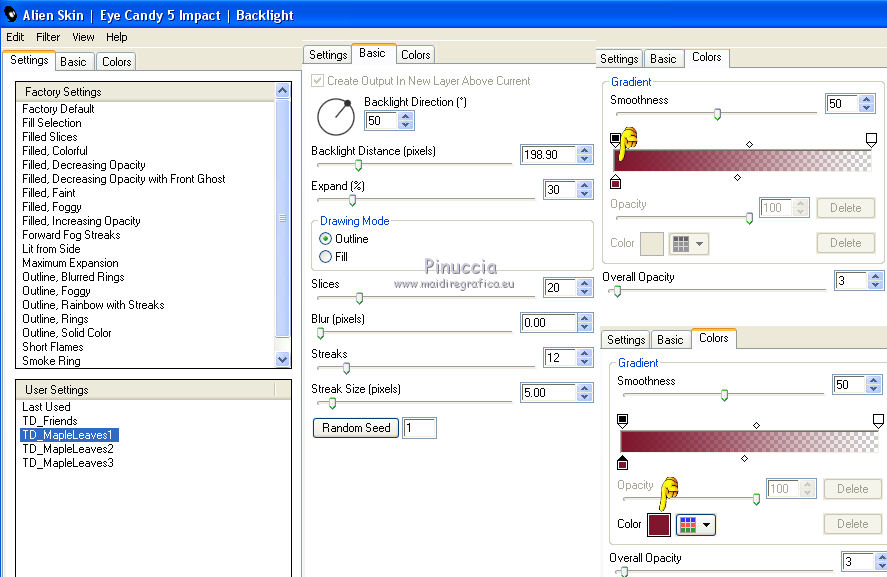Click the Streak Size stepper arrows

[x=585, y=393]
